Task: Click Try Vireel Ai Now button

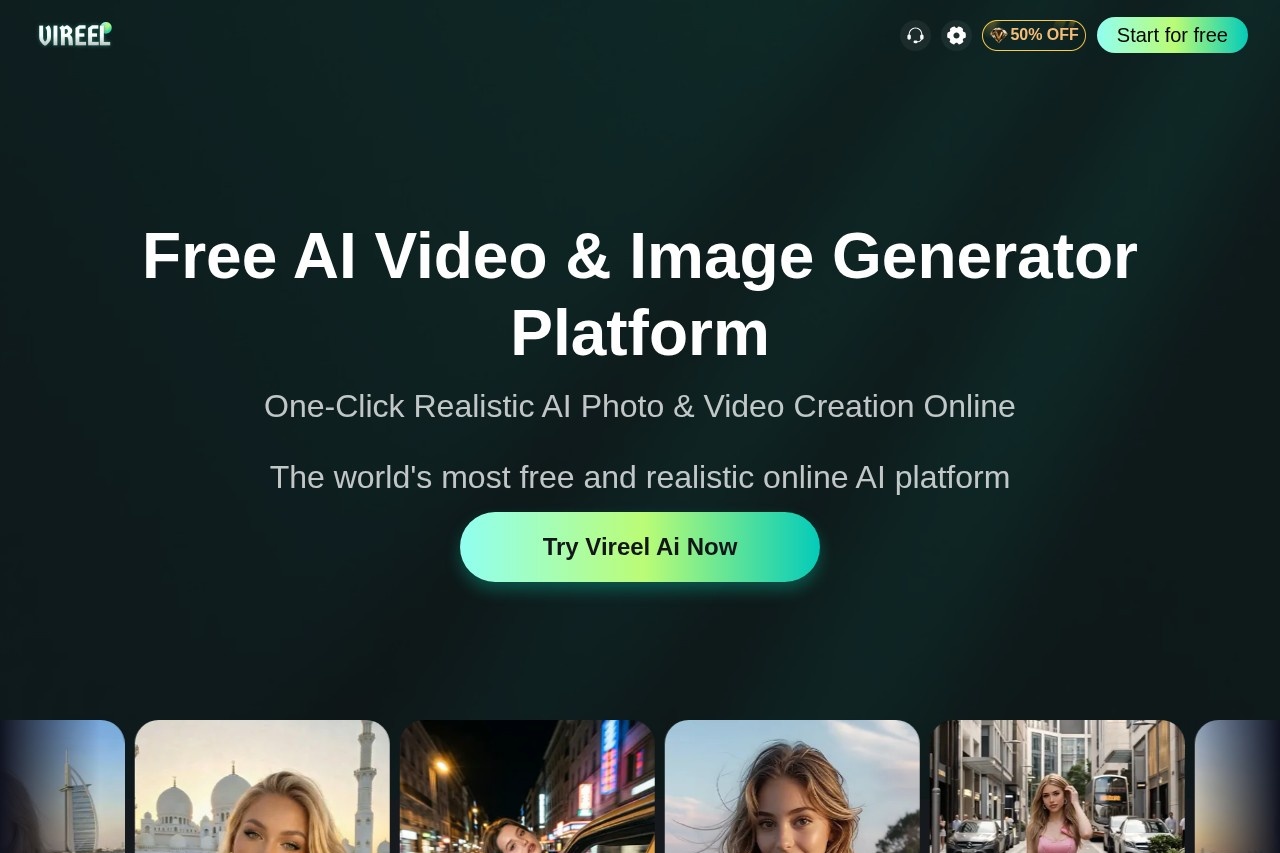Action: (x=640, y=547)
